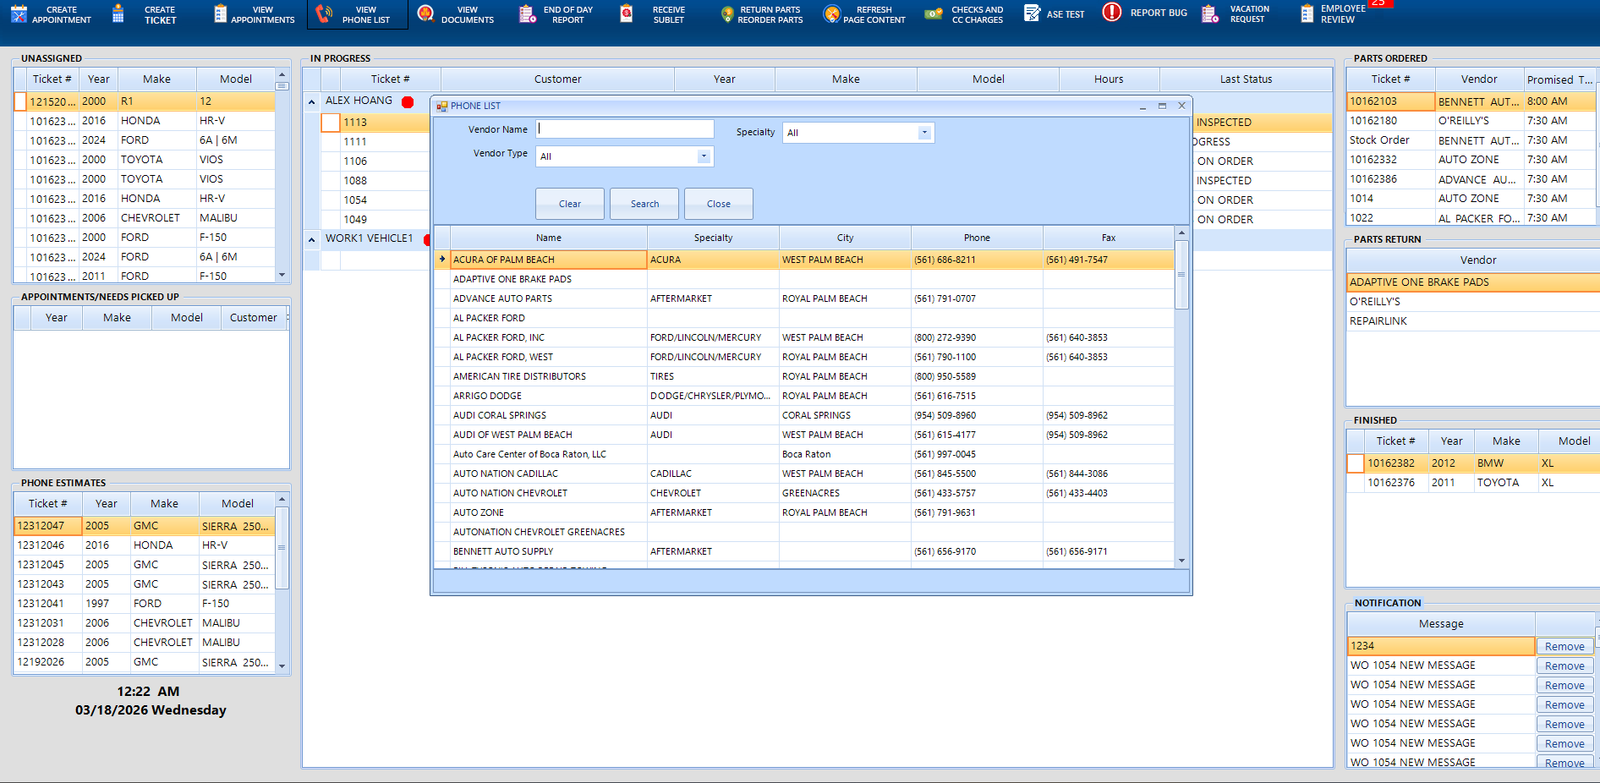
Task: Click the Refresh Page Content icon
Action: click(831, 14)
